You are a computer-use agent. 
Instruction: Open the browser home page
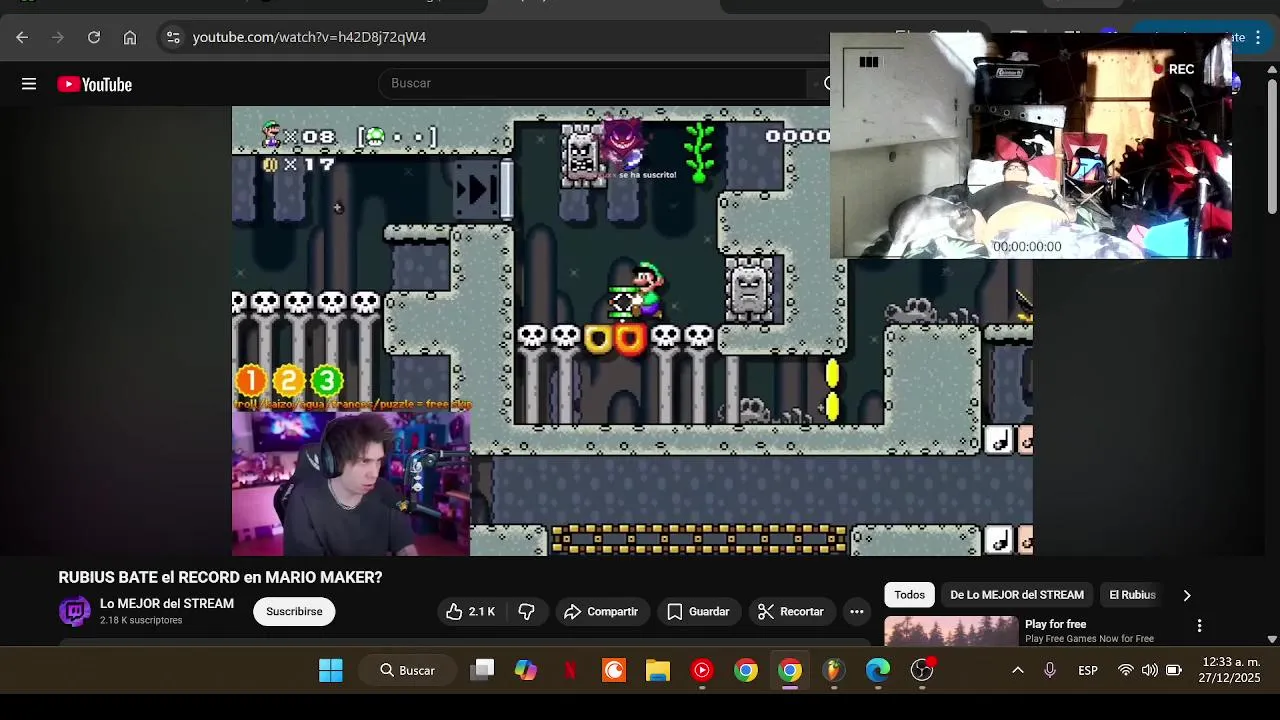(130, 37)
